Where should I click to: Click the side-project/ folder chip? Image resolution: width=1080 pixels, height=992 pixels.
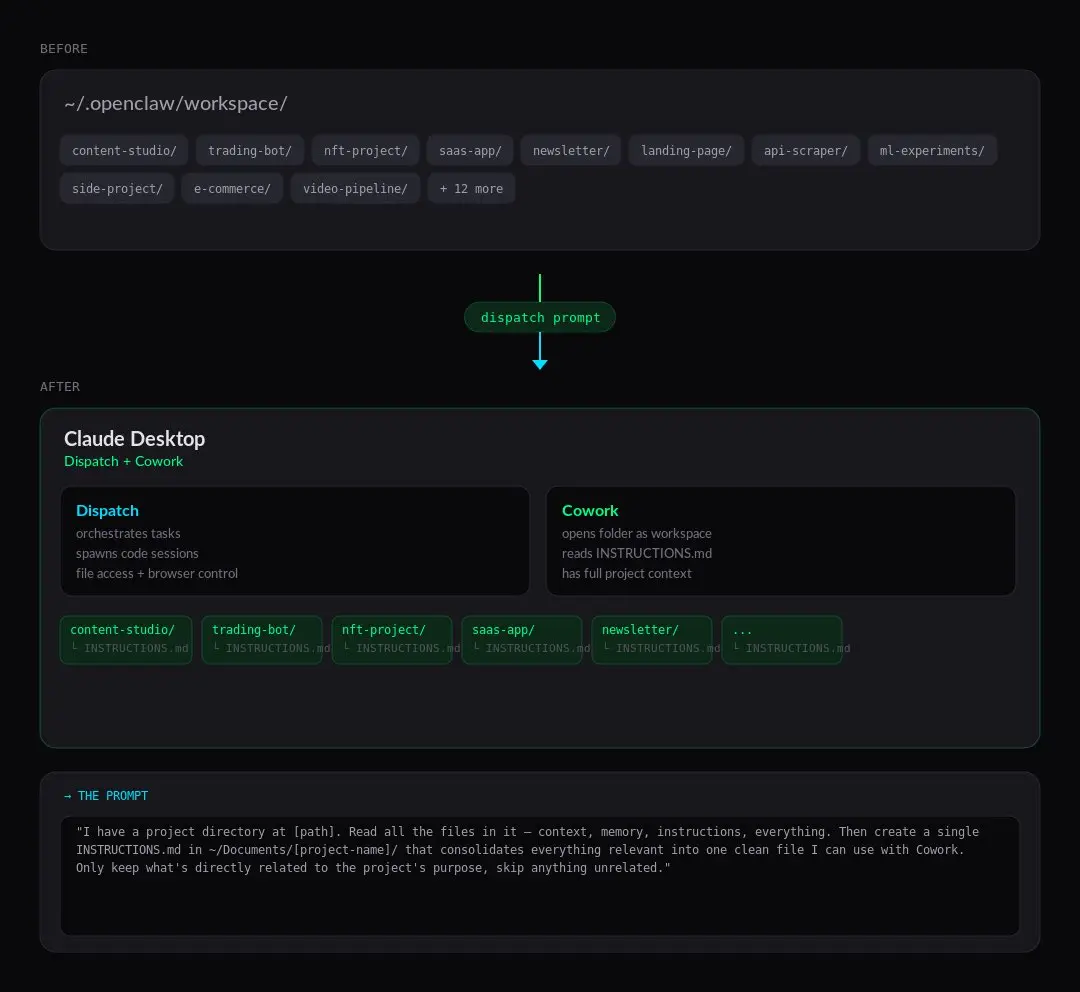(x=117, y=188)
